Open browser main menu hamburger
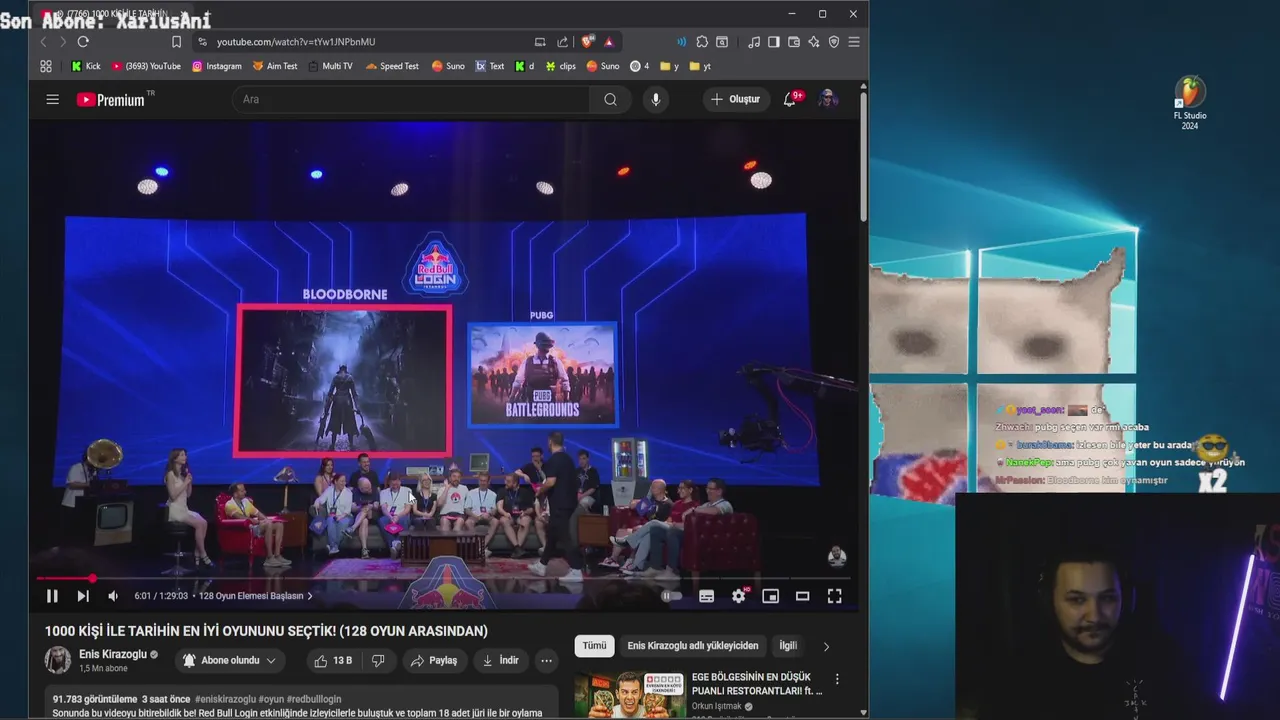The image size is (1280, 720). pos(853,42)
